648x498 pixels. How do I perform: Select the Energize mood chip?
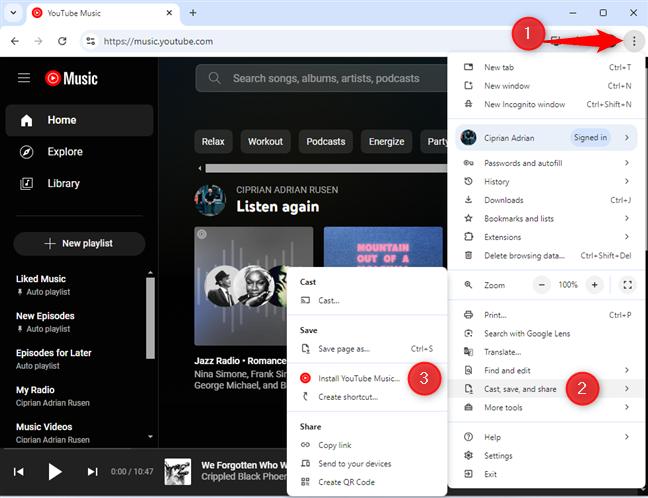[x=386, y=141]
